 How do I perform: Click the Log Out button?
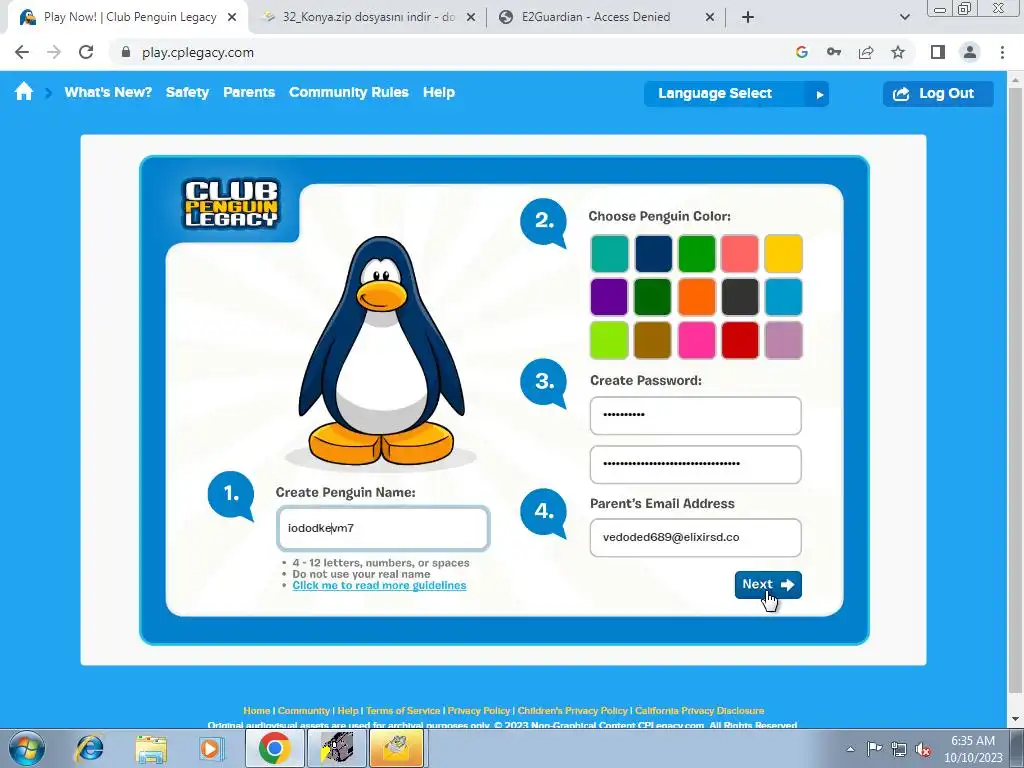pos(938,93)
